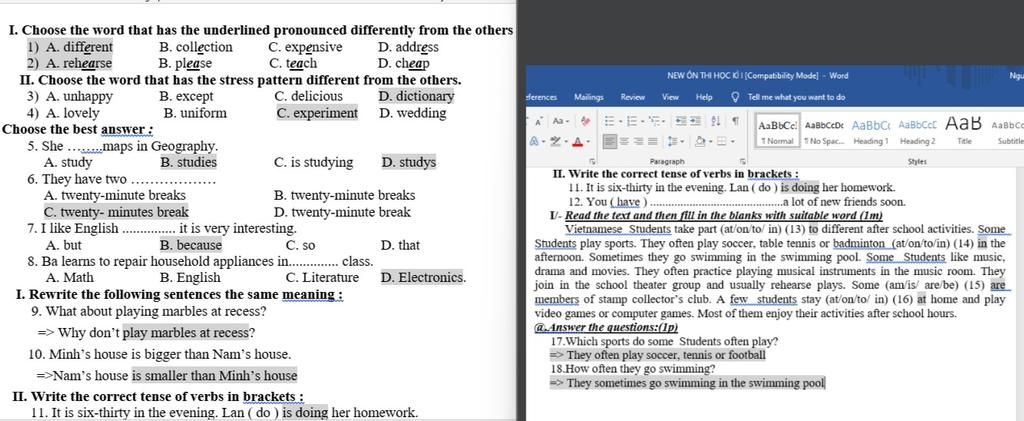1024x421 pixels.
Task: Click the Line and Paragraph Spacing icon
Action: 671,141
